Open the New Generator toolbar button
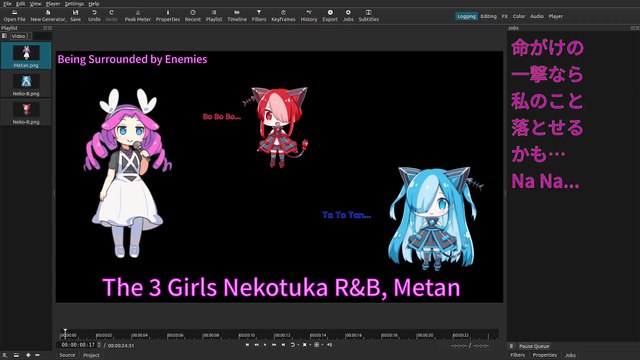Screen dimensions: 640x360 coord(48,16)
